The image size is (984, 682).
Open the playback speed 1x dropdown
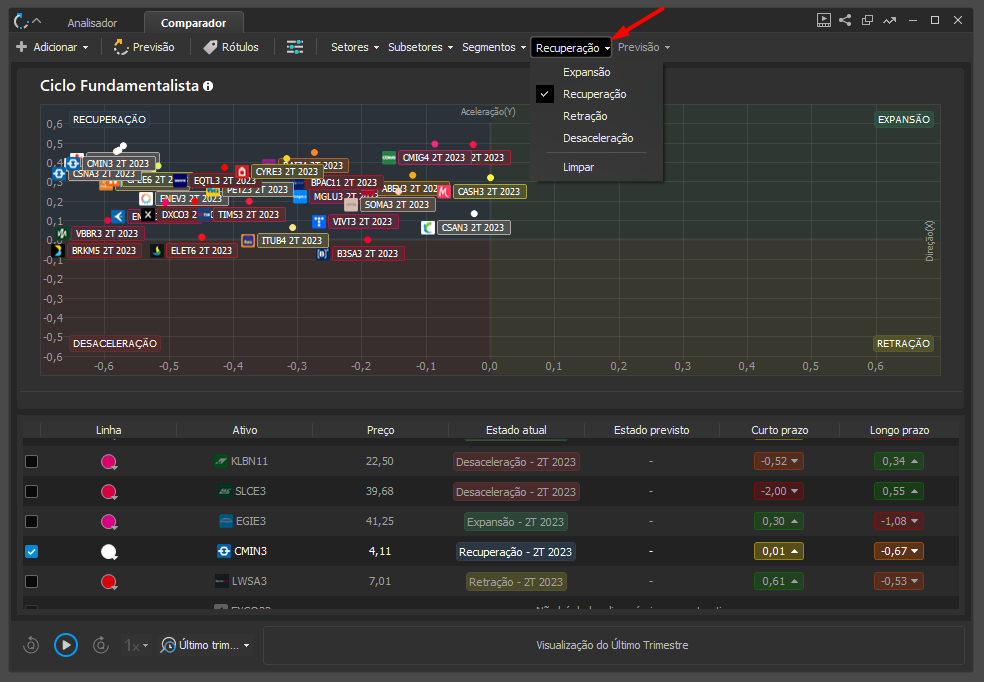pyautogui.click(x=136, y=645)
